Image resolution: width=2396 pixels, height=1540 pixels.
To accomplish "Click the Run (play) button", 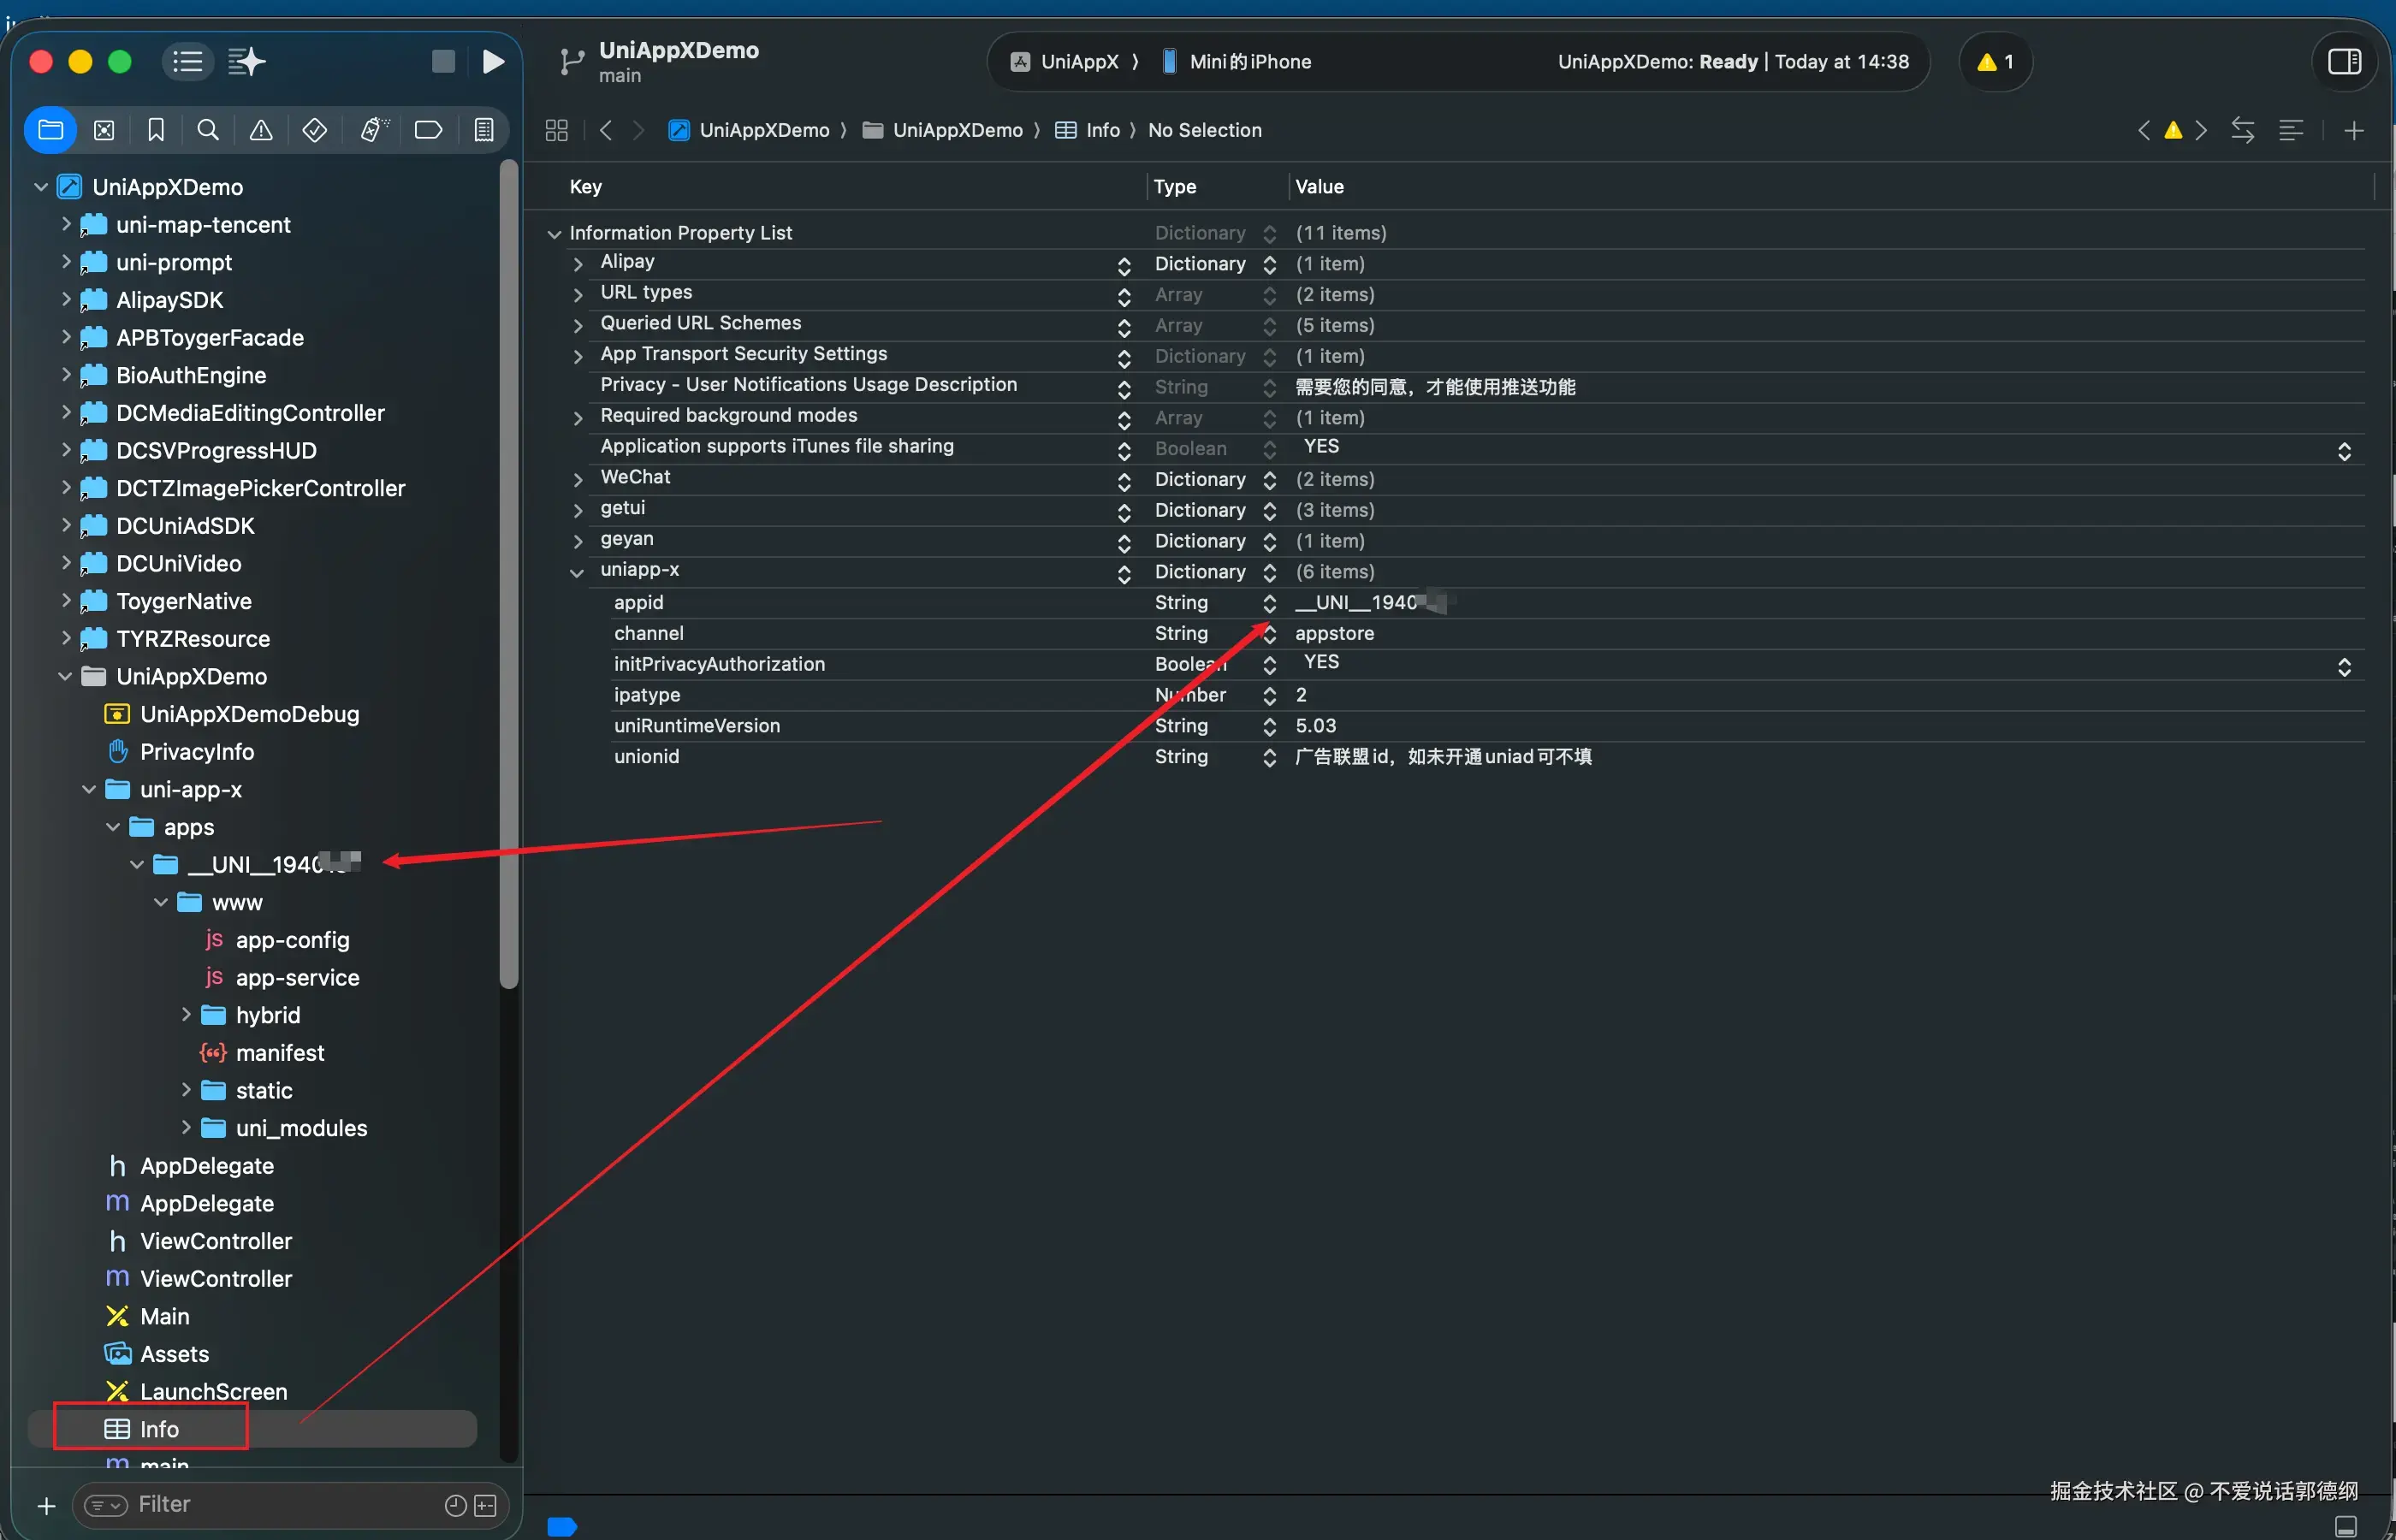I will [x=493, y=62].
